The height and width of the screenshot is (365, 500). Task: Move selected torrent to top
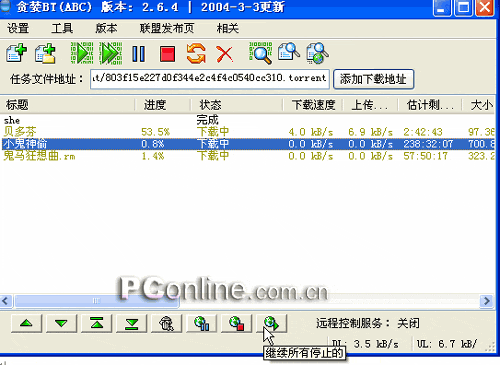96,323
